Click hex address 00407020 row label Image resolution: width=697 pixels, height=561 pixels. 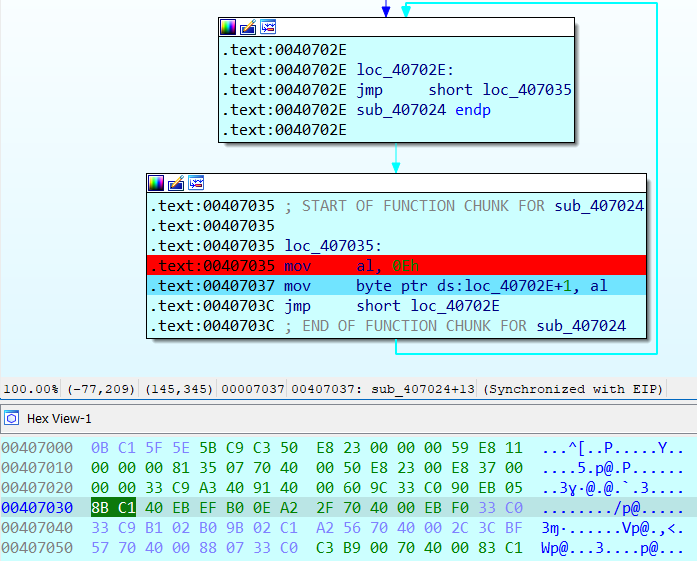37,488
